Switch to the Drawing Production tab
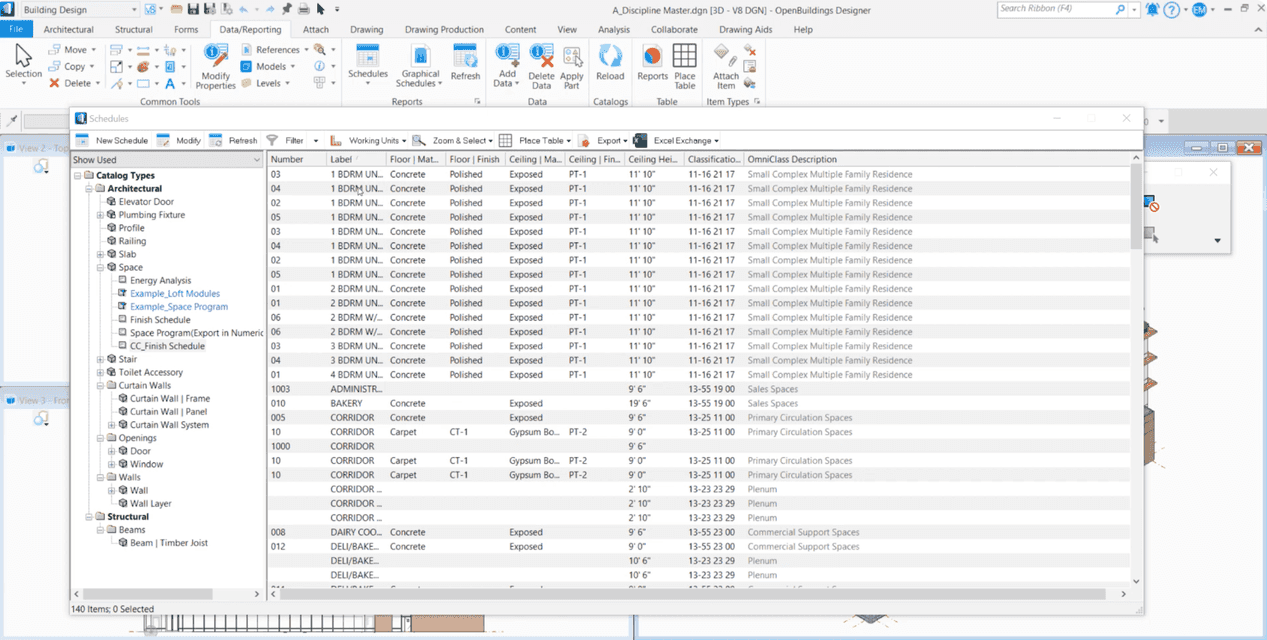The width and height of the screenshot is (1267, 640). 444,30
